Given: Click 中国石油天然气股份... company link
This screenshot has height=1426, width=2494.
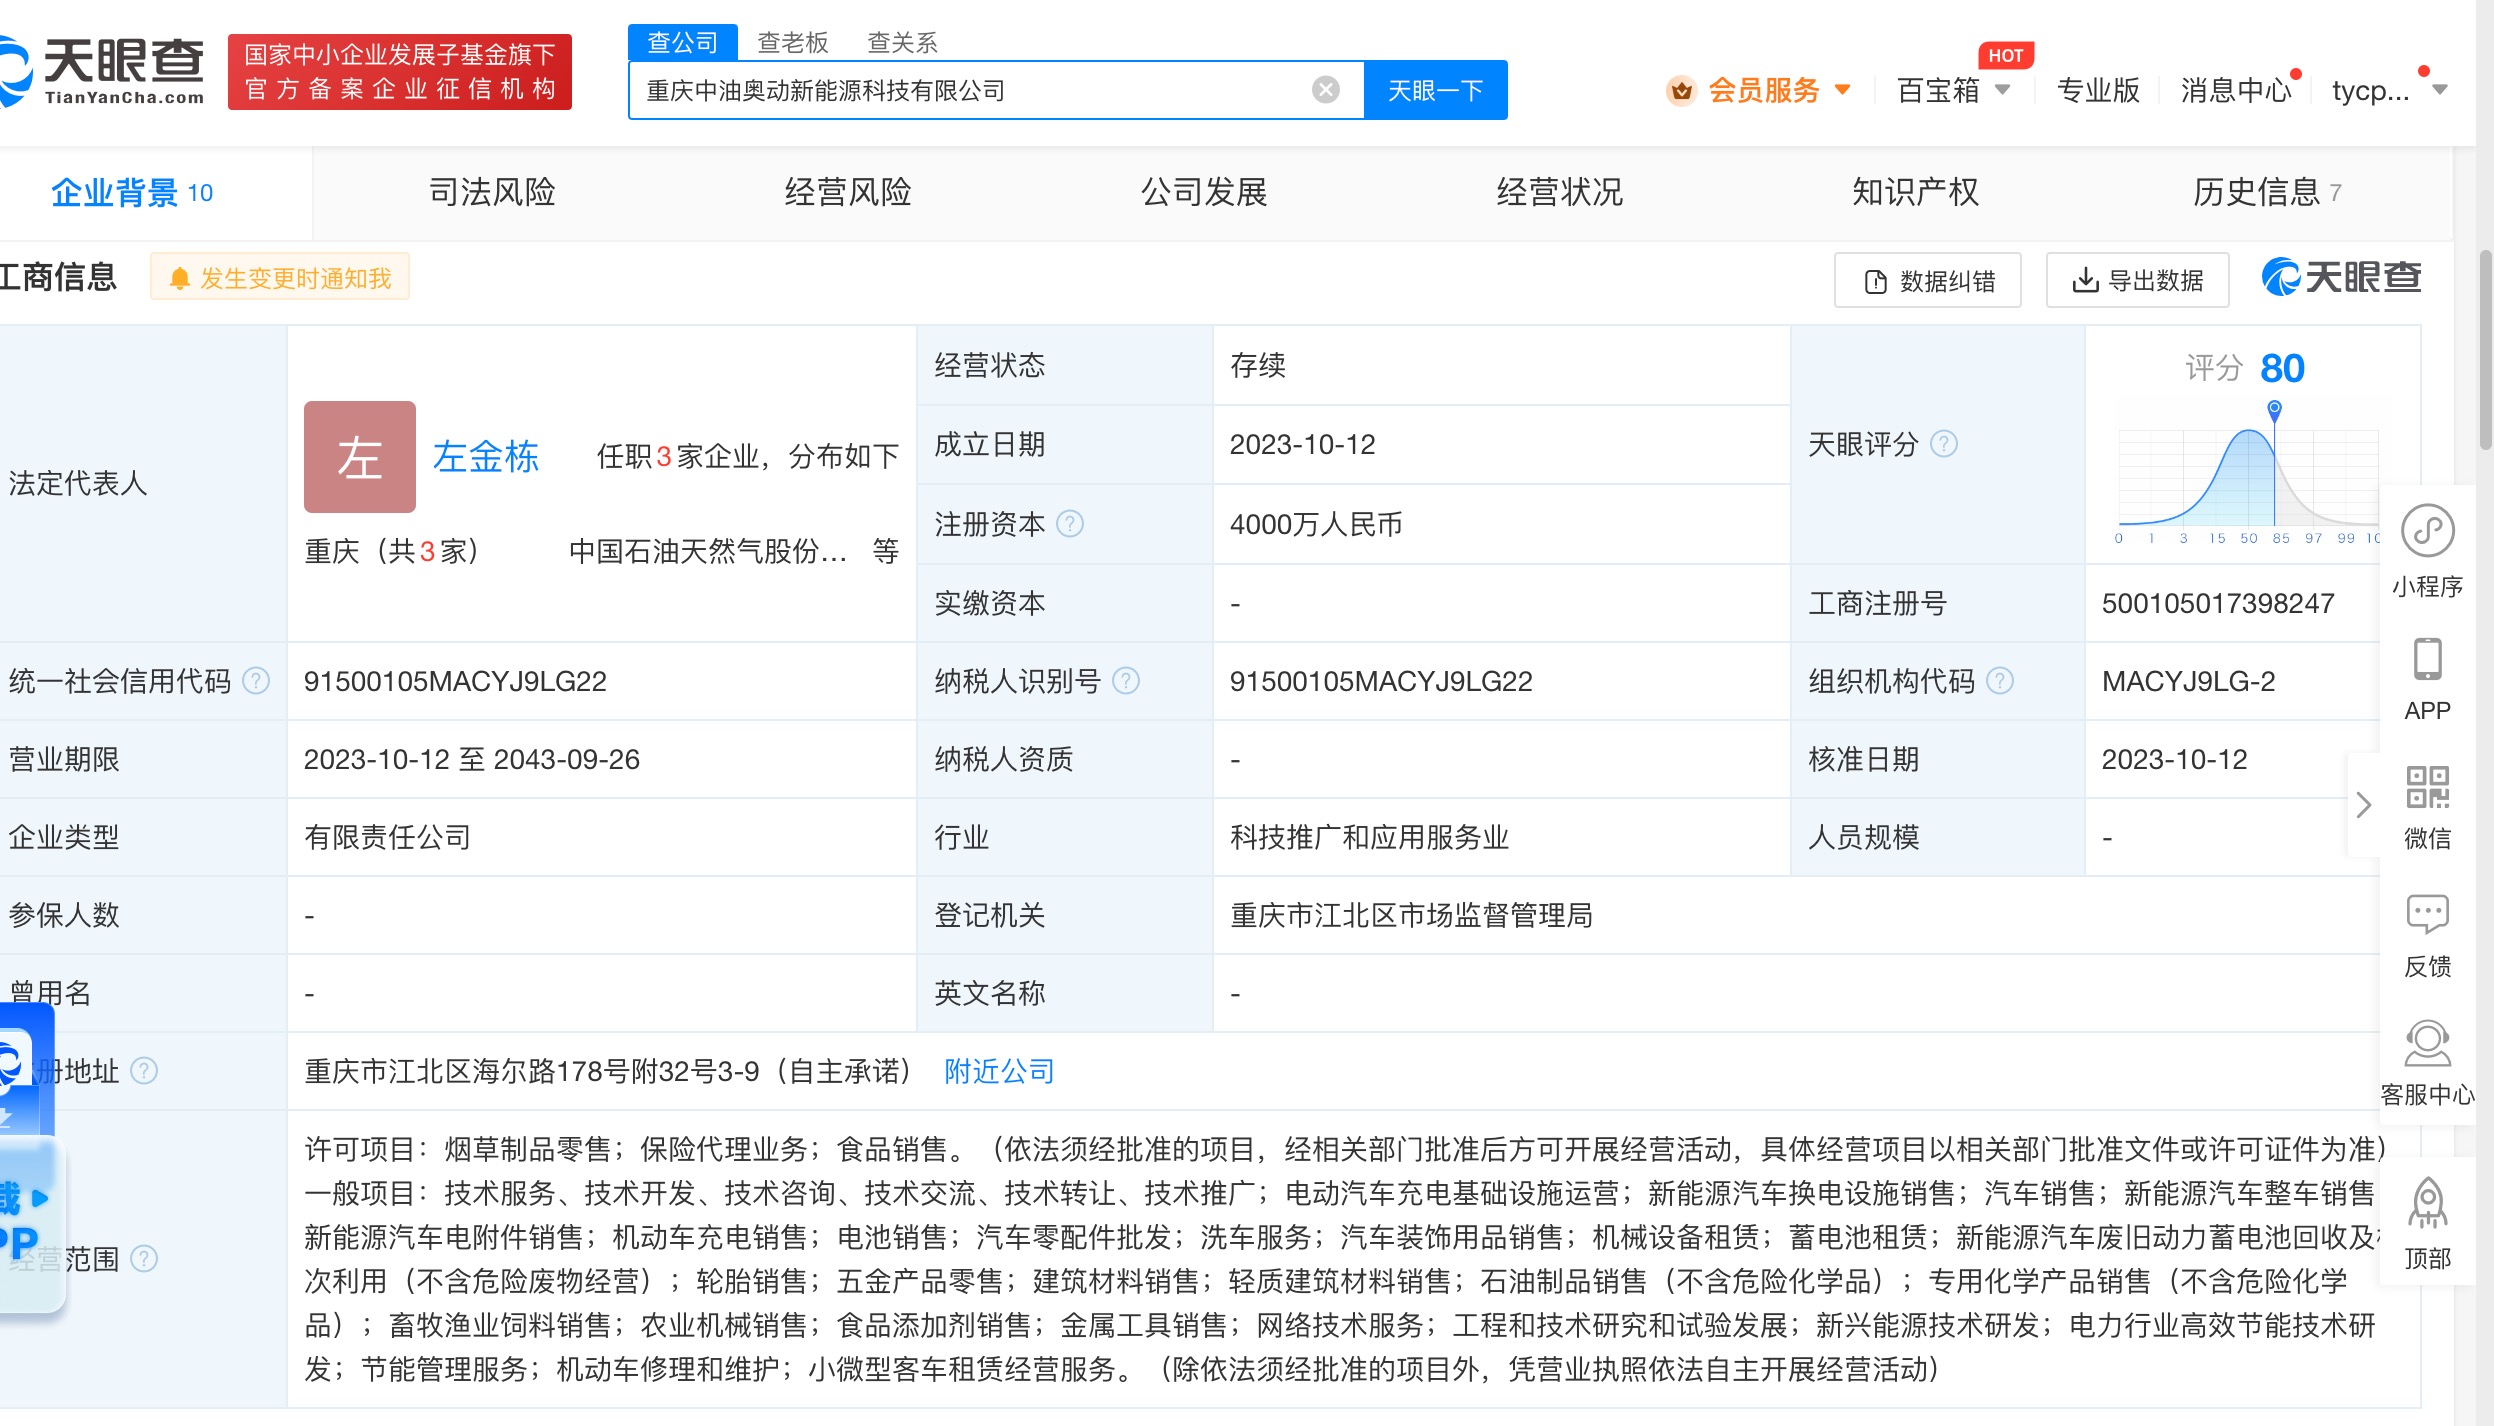Looking at the screenshot, I should [708, 551].
